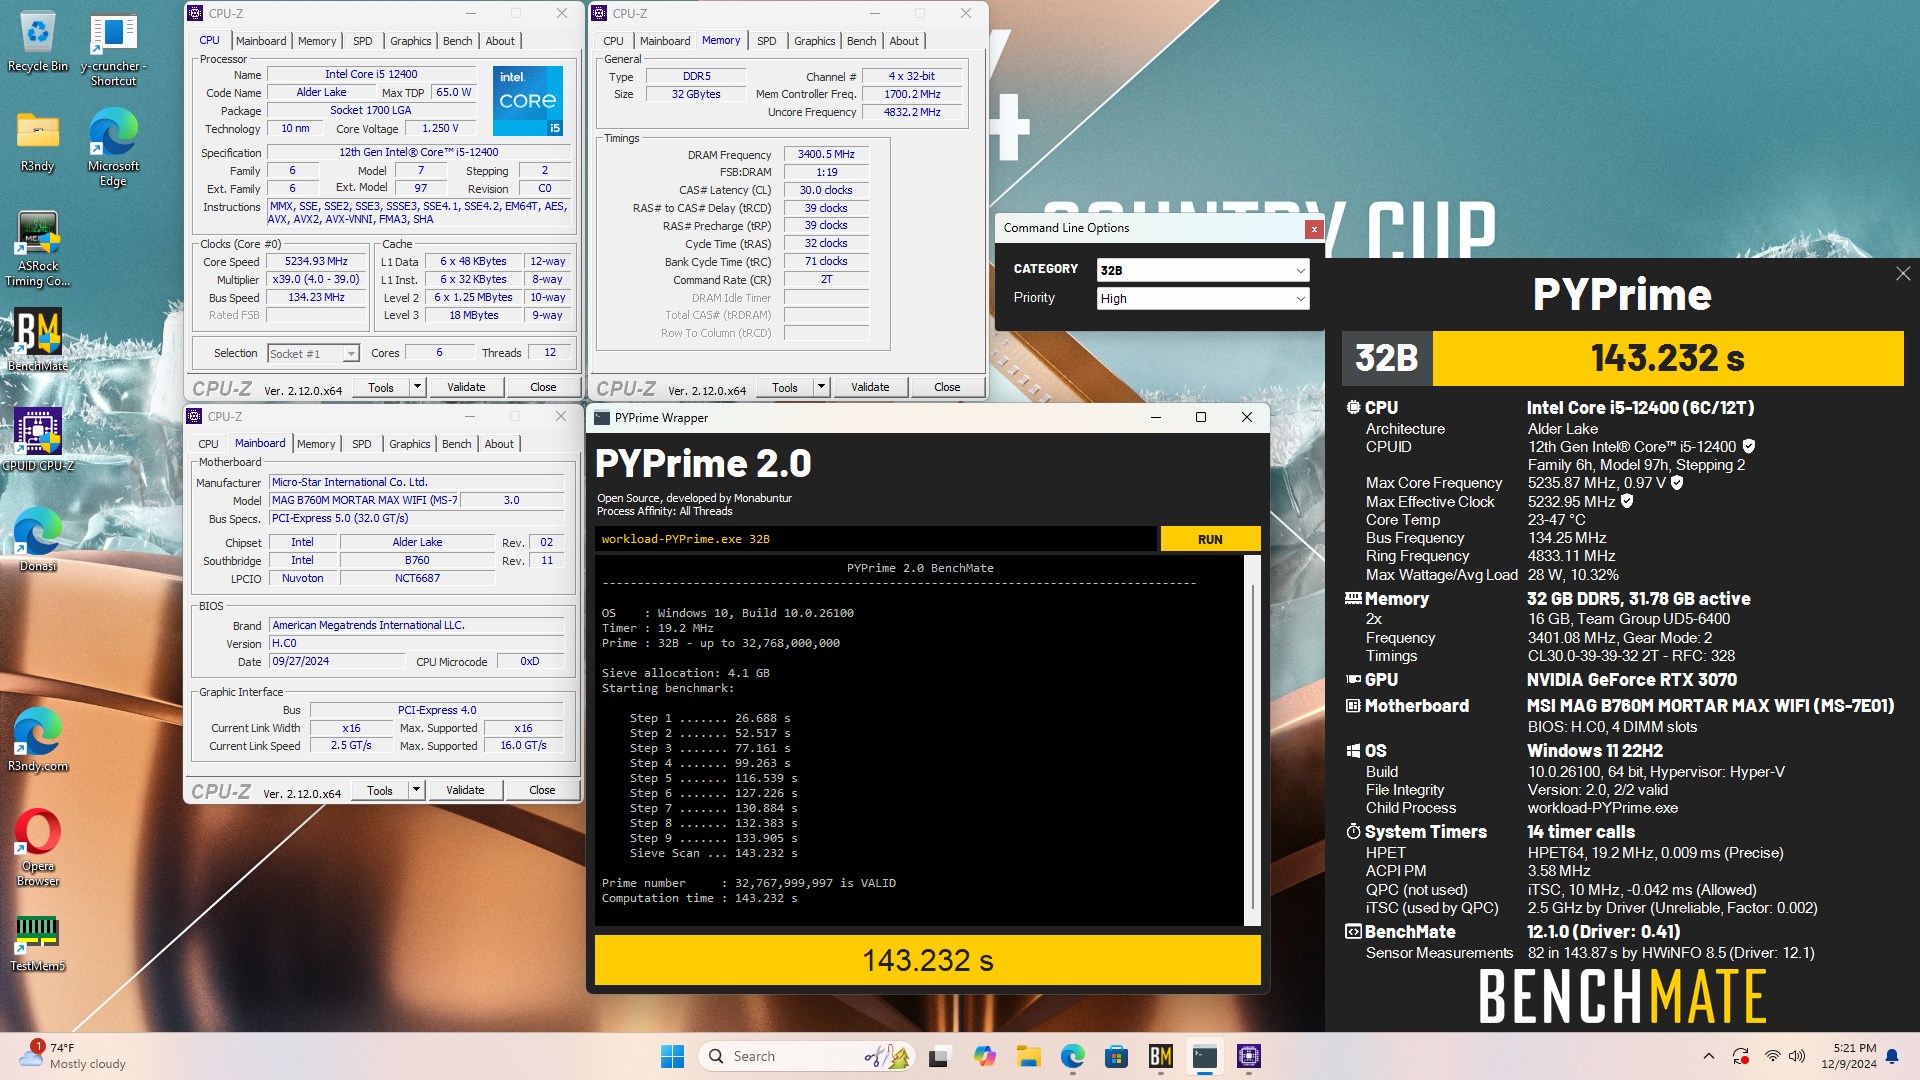The height and width of the screenshot is (1080, 1920).
Task: Switch to CPU-Z in the taskbar
Action: click(1248, 1056)
